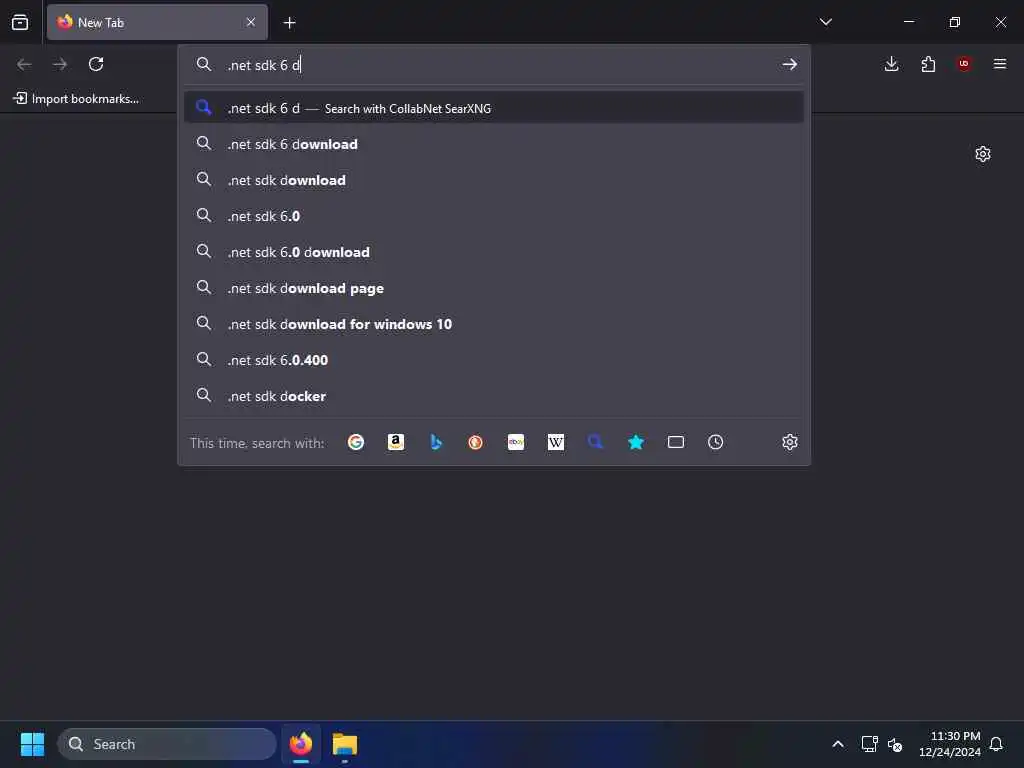Screen dimensions: 1024x768
Task: Click the Go arrow in address bar
Action: click(x=790, y=64)
